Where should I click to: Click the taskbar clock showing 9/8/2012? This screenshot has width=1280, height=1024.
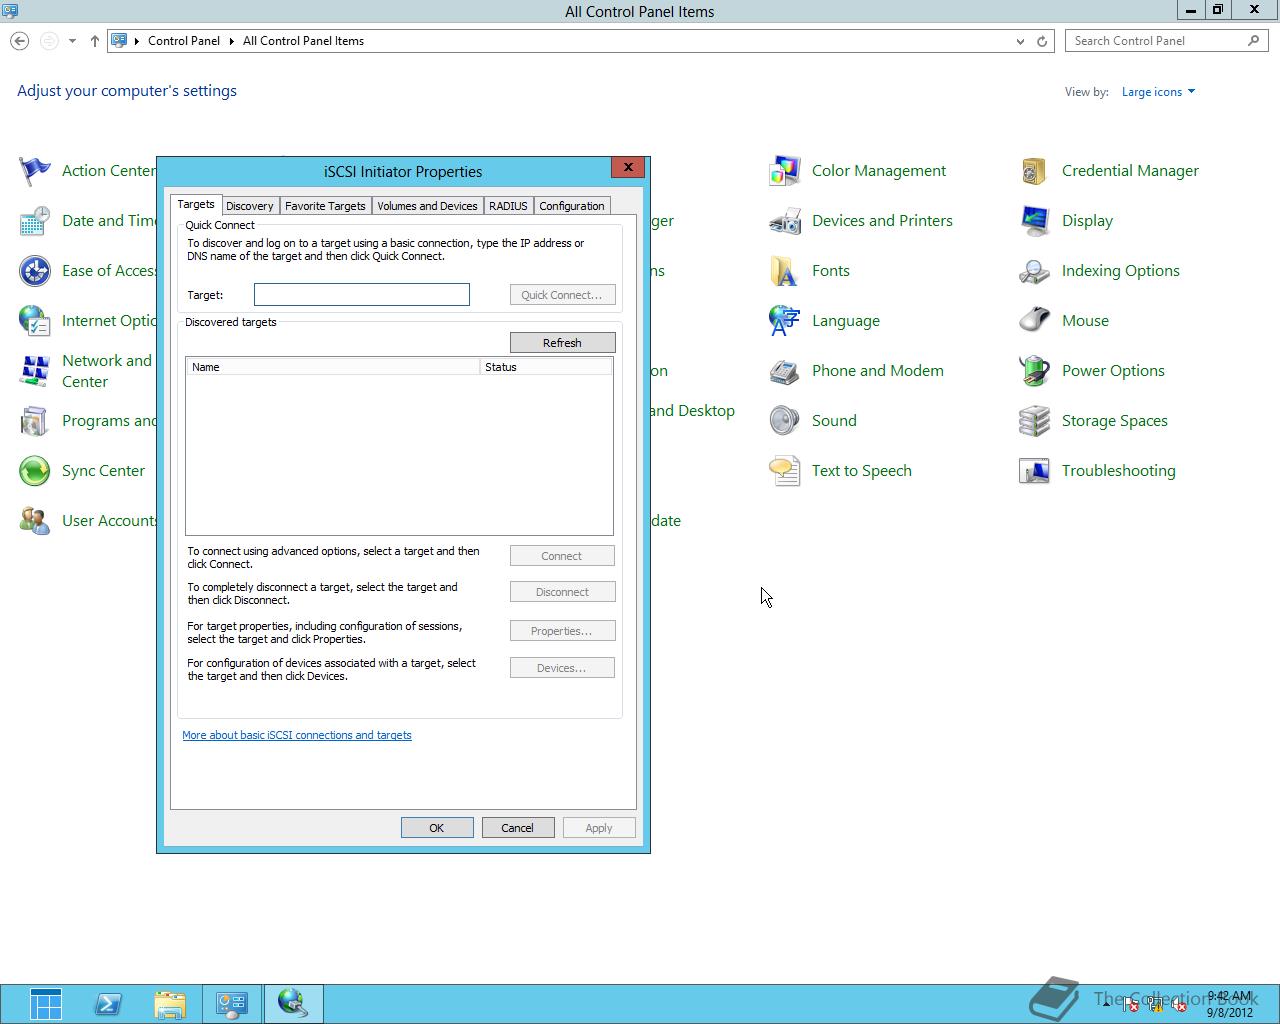point(1229,1004)
